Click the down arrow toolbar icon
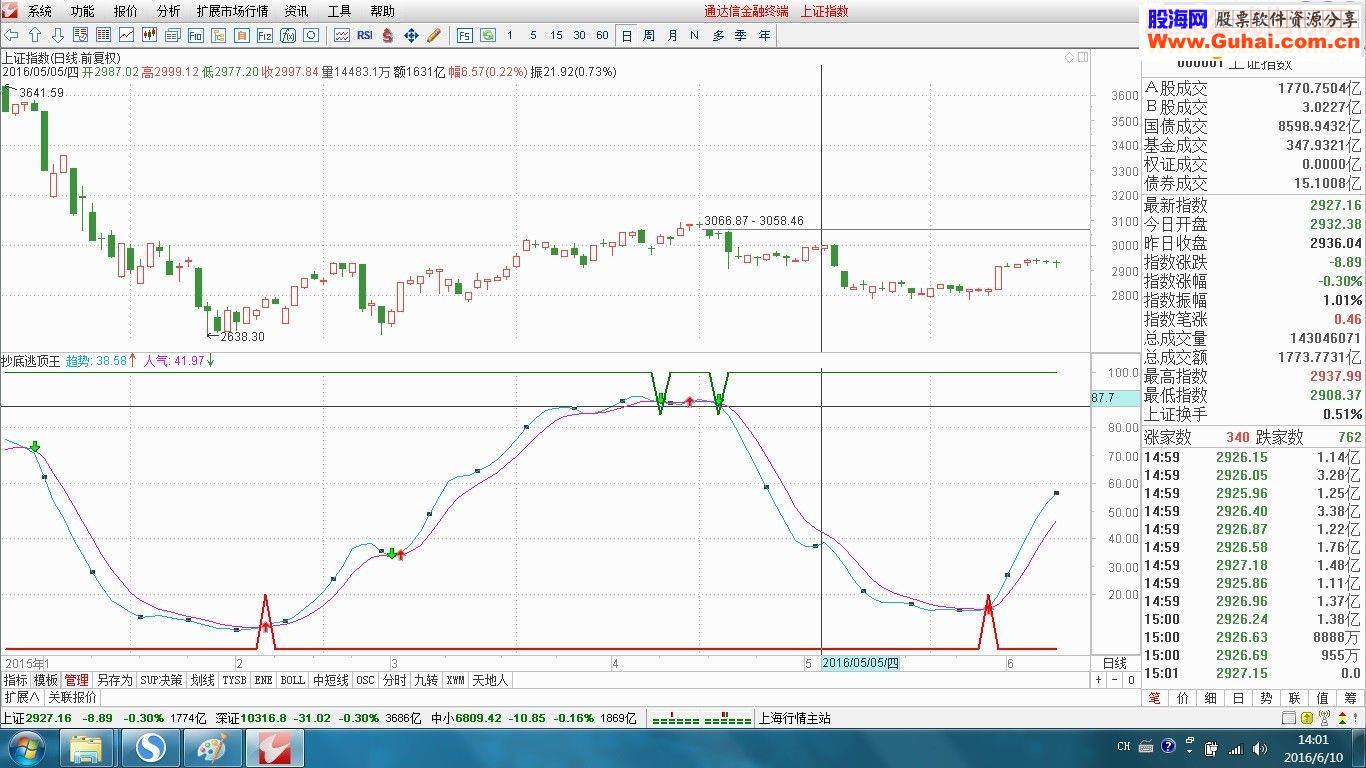This screenshot has height=768, width=1366. 58,35
